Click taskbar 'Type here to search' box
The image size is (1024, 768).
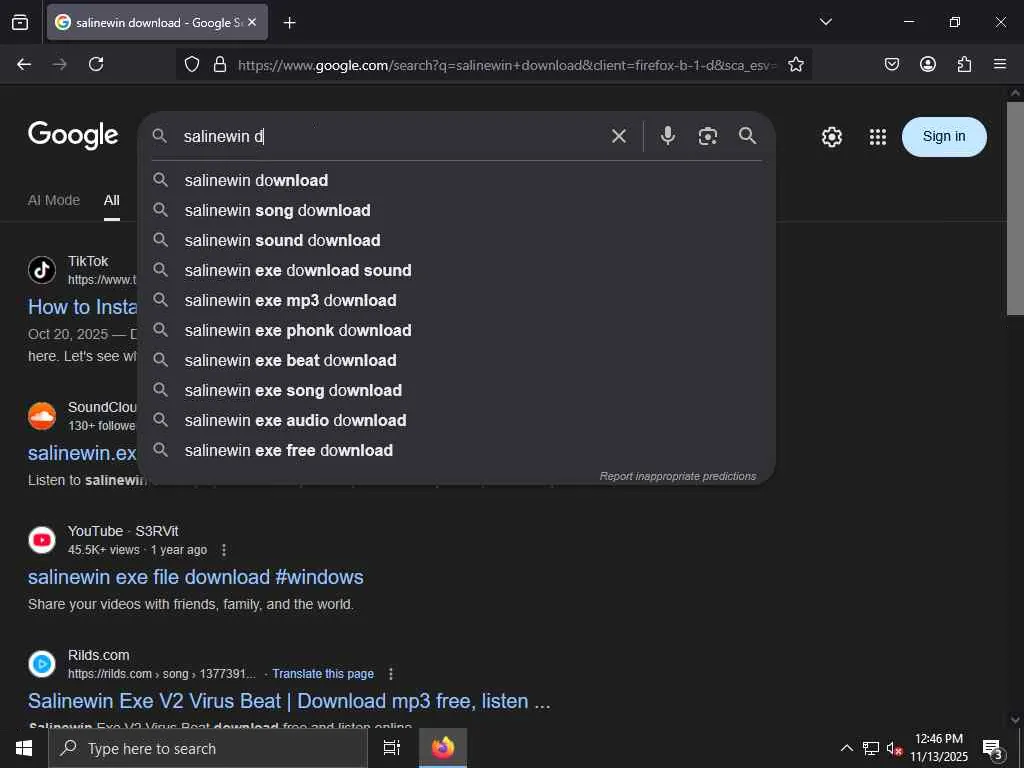[x=208, y=748]
